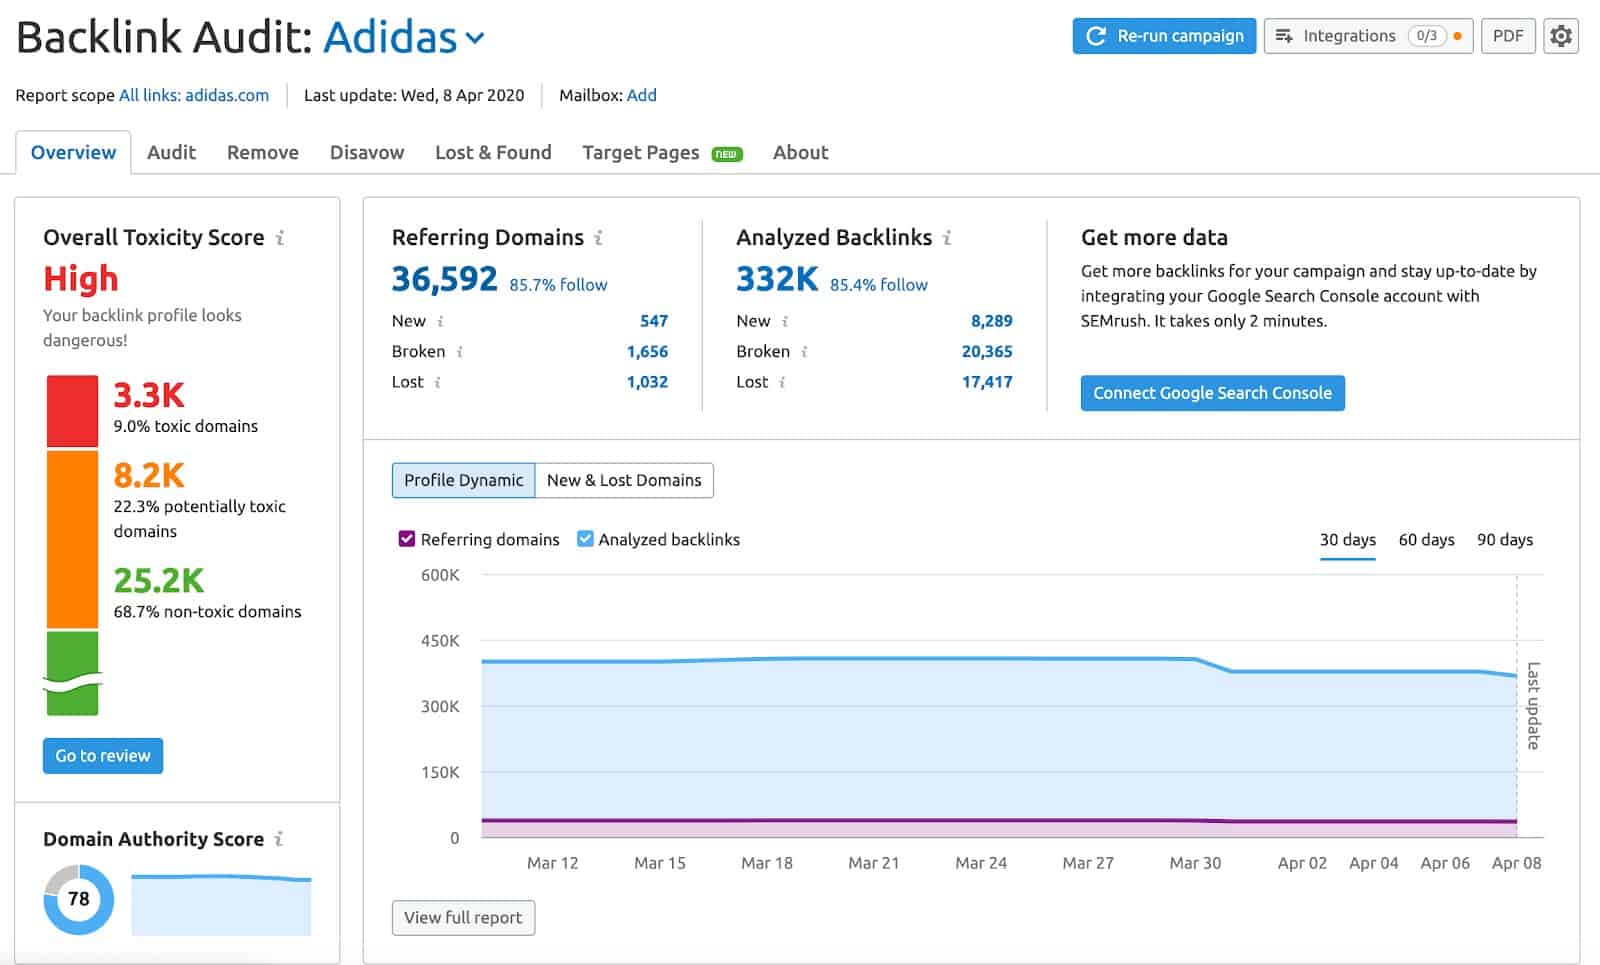Open the About tab
1600x965 pixels.
[800, 152]
